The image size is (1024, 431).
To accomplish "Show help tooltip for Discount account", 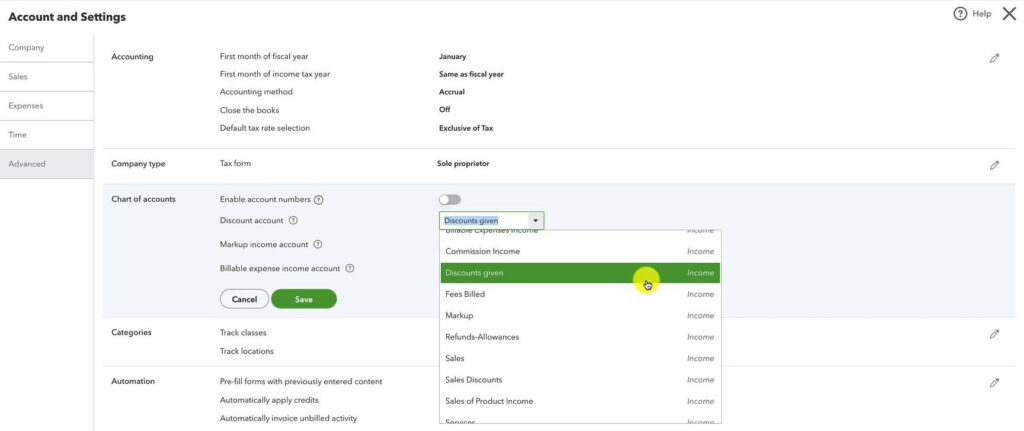I will 293,221.
